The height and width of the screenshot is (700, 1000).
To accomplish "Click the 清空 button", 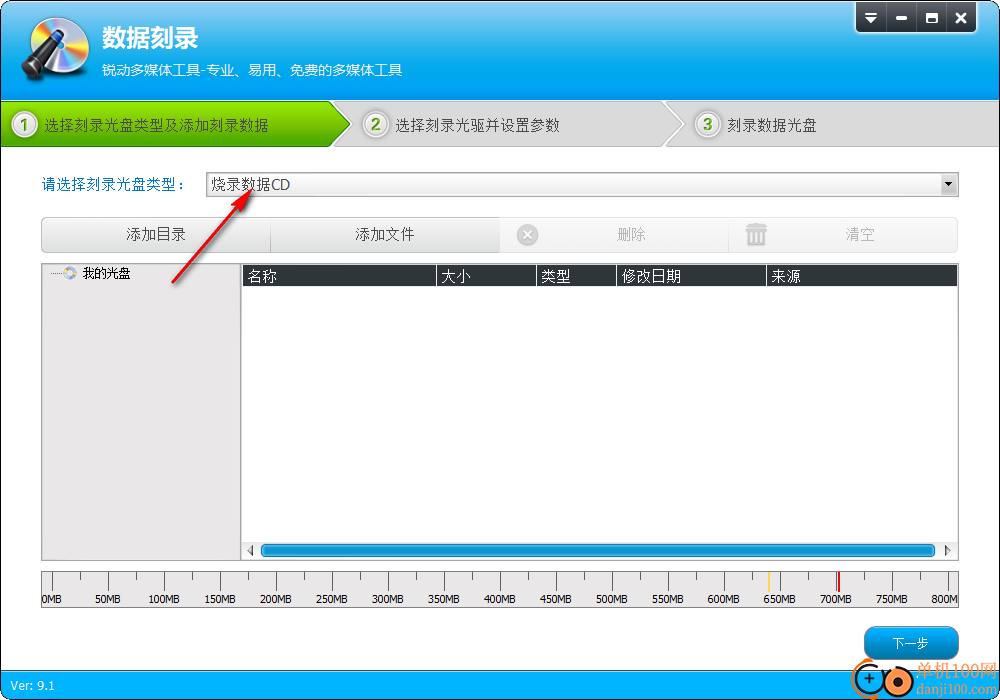I will click(x=843, y=235).
